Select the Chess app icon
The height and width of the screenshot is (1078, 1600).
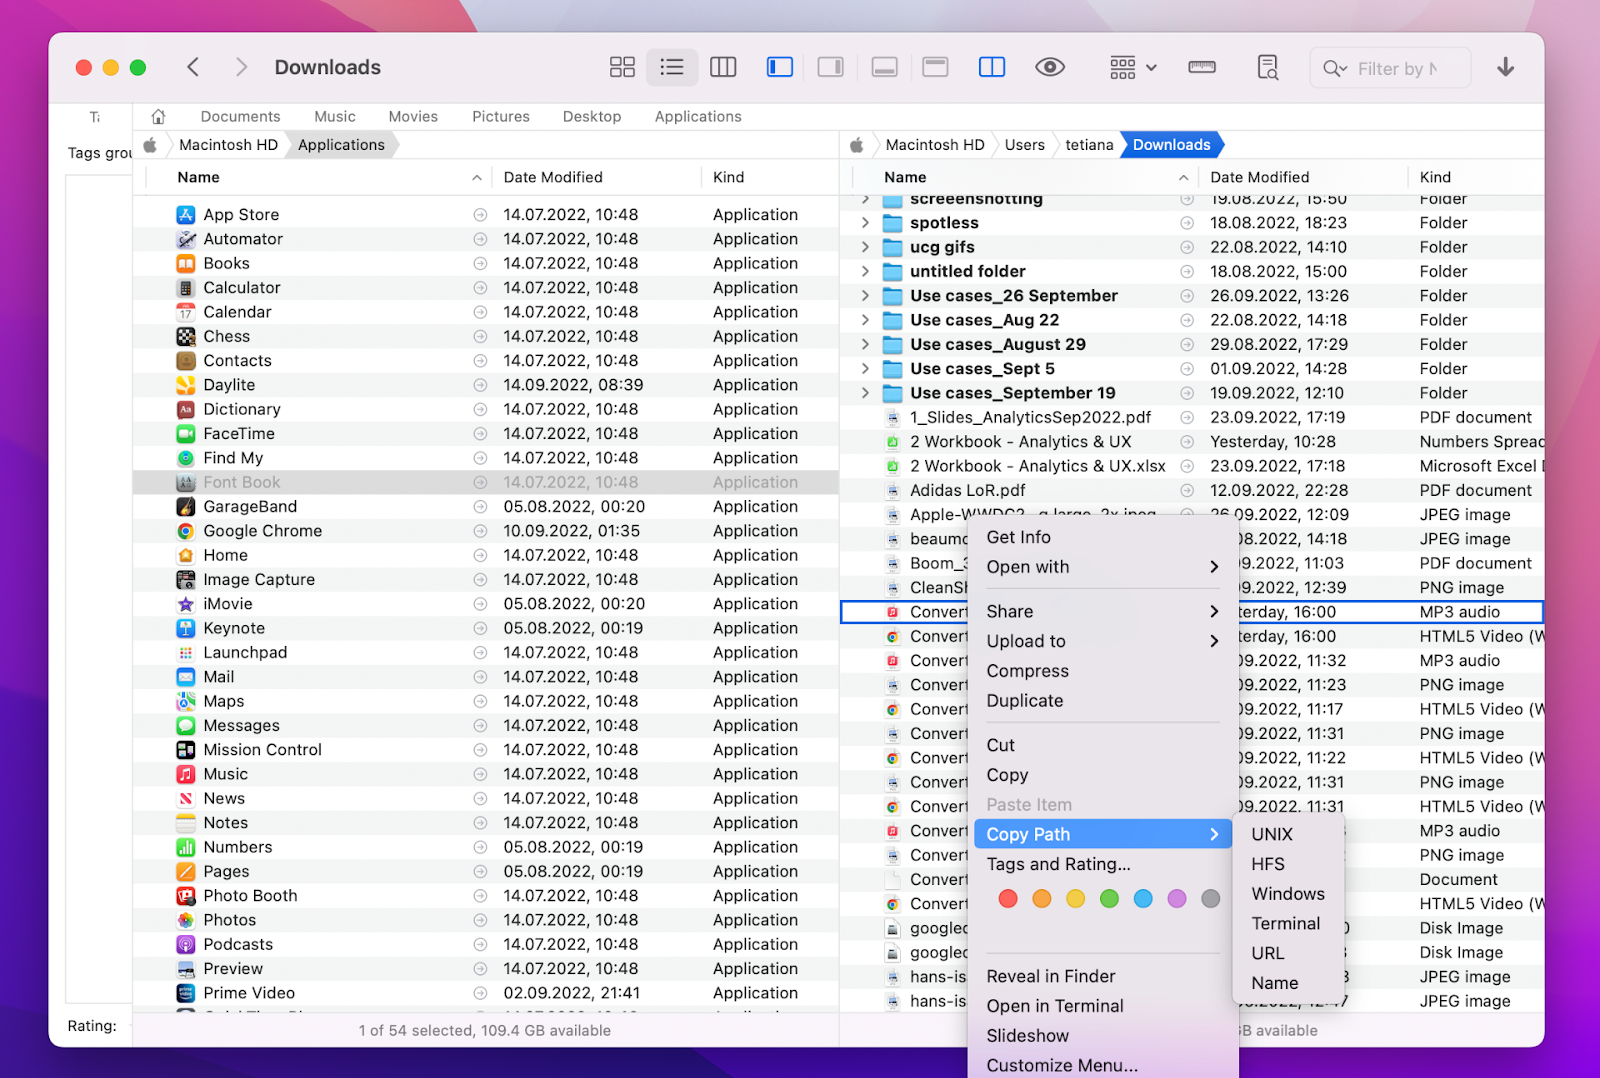pyautogui.click(x=186, y=336)
